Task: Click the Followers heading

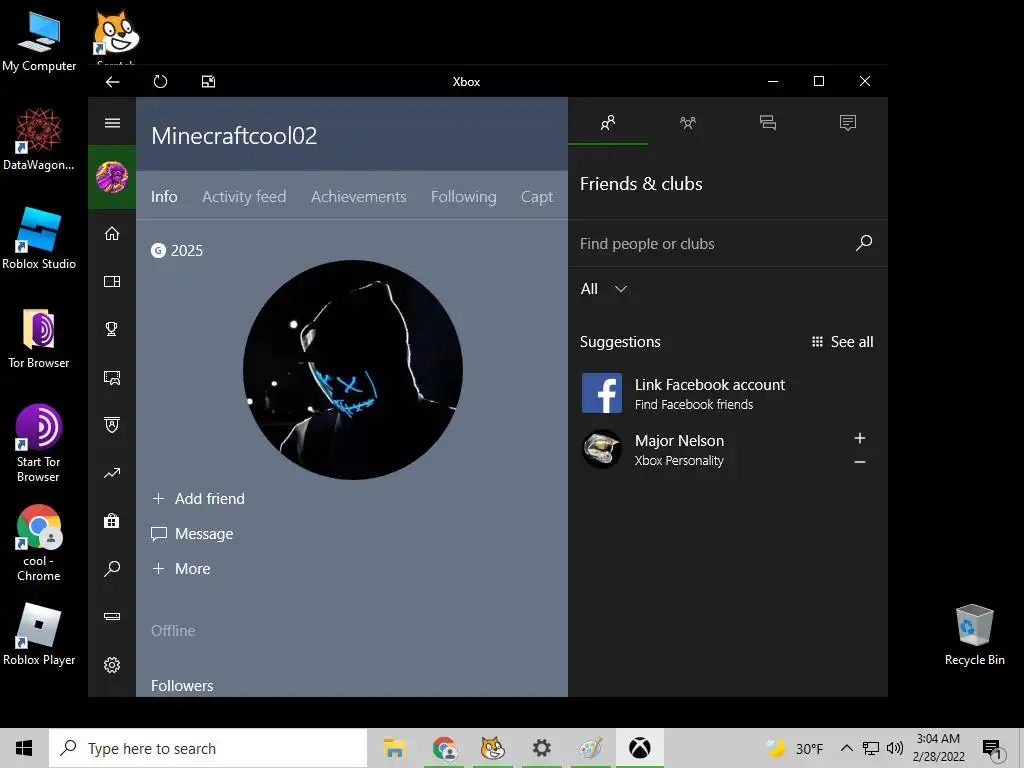Action: [182, 686]
